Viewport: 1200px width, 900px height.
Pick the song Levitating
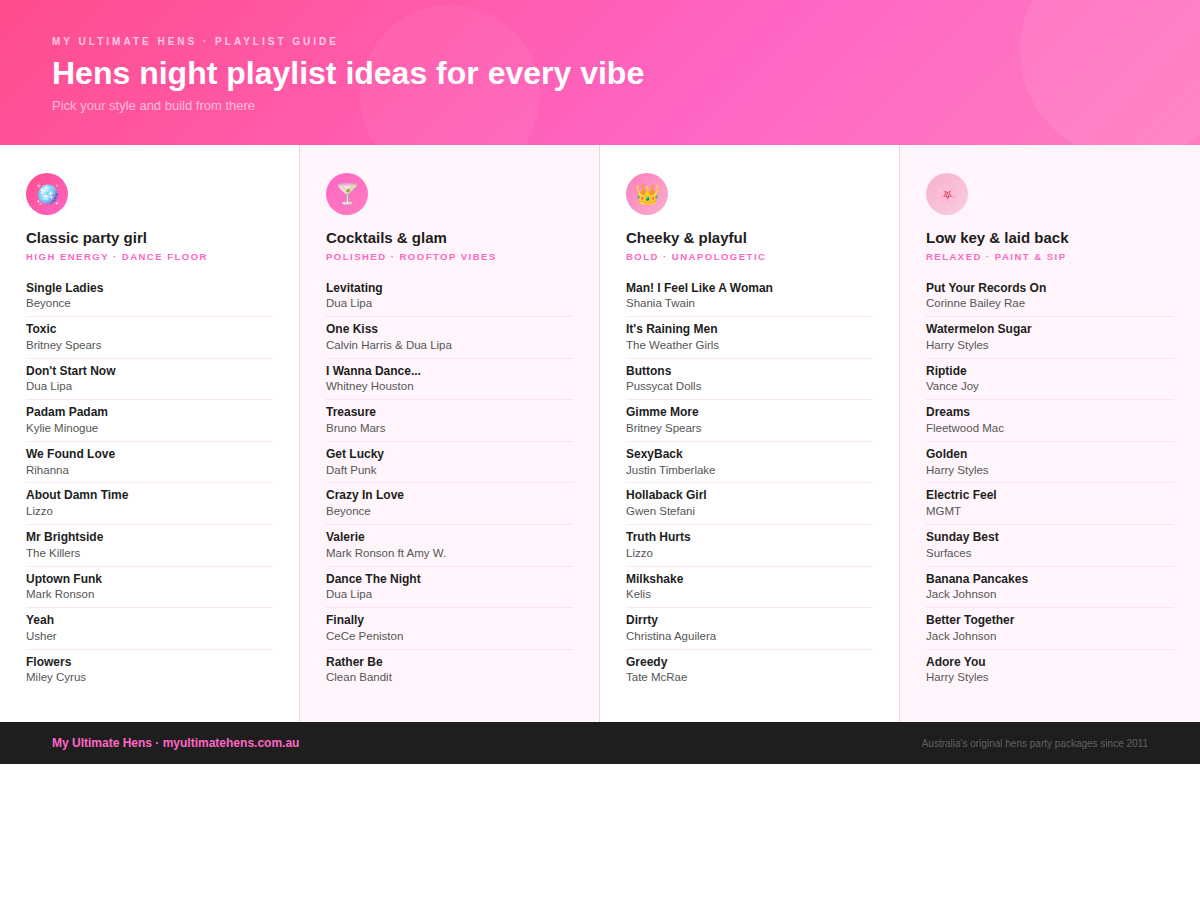tap(354, 288)
